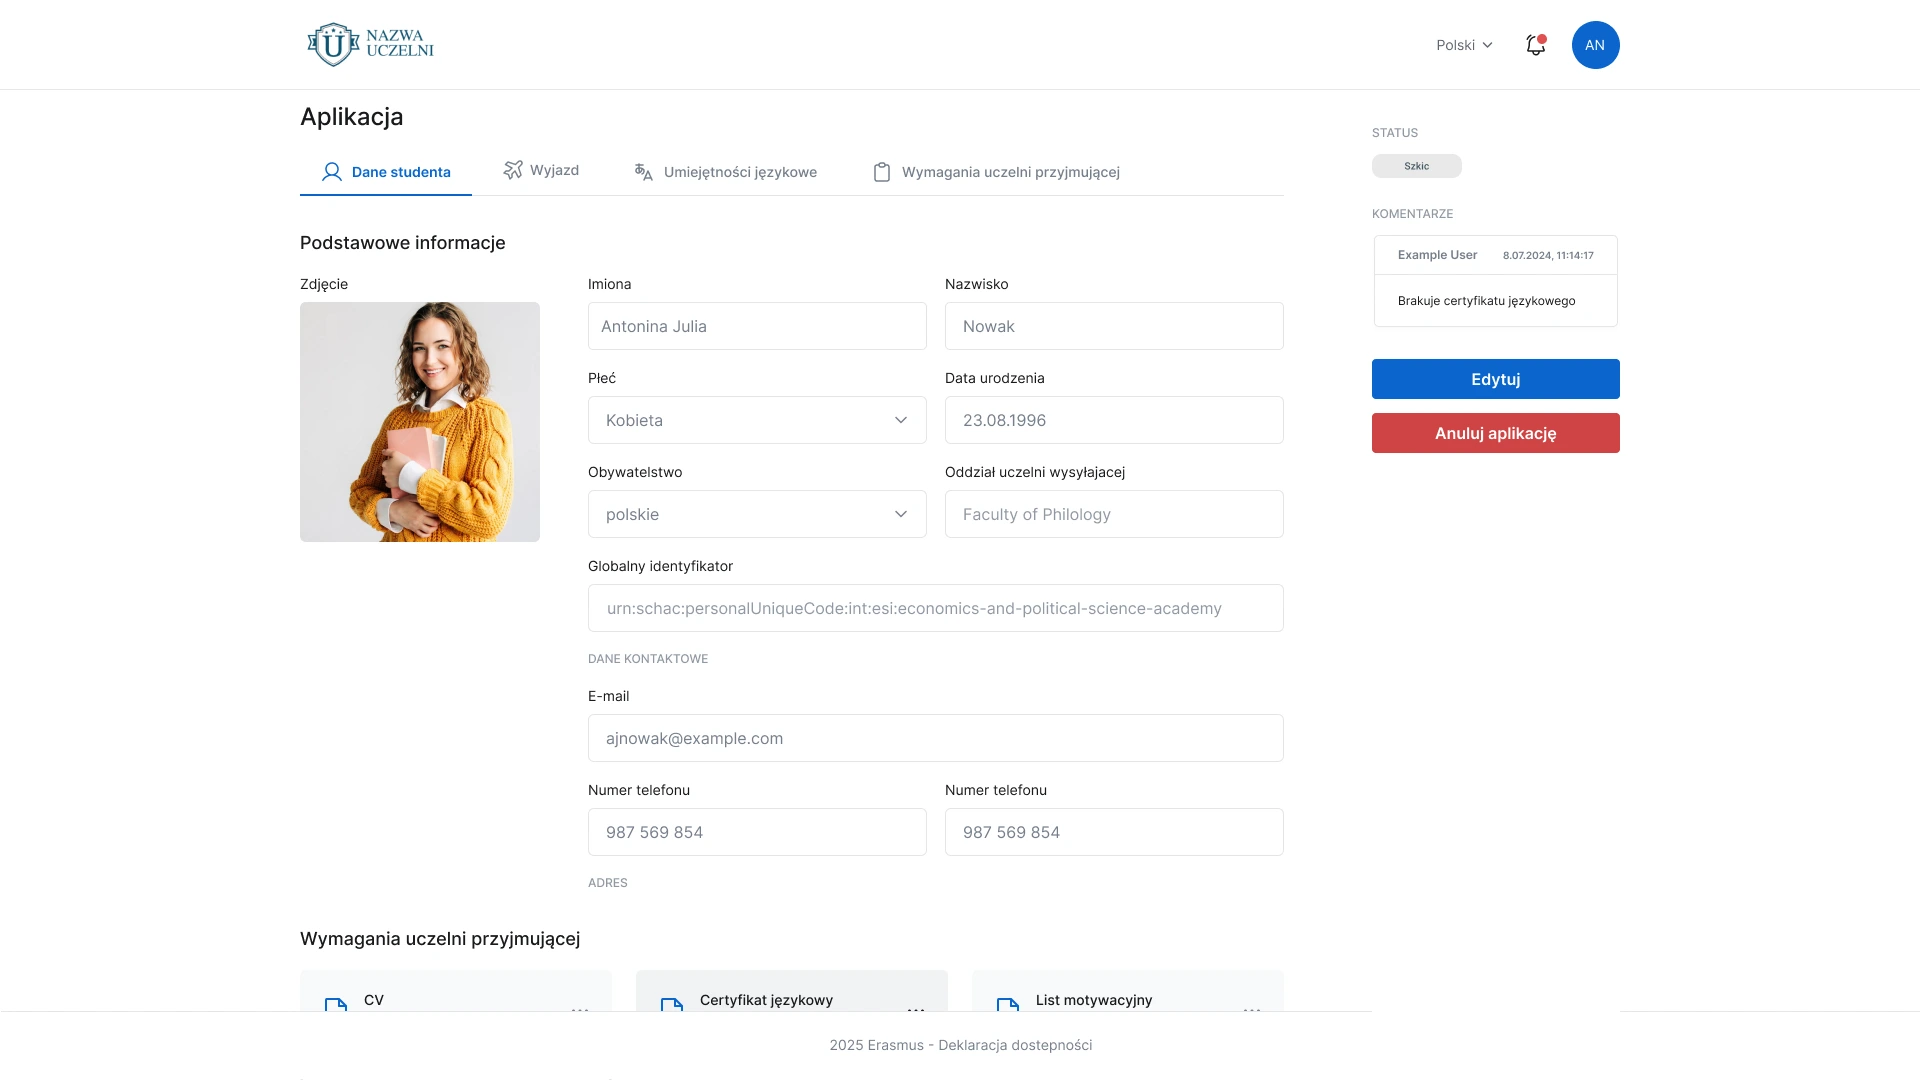Click the clipboard icon for Wymagania uczelni

[x=881, y=171]
